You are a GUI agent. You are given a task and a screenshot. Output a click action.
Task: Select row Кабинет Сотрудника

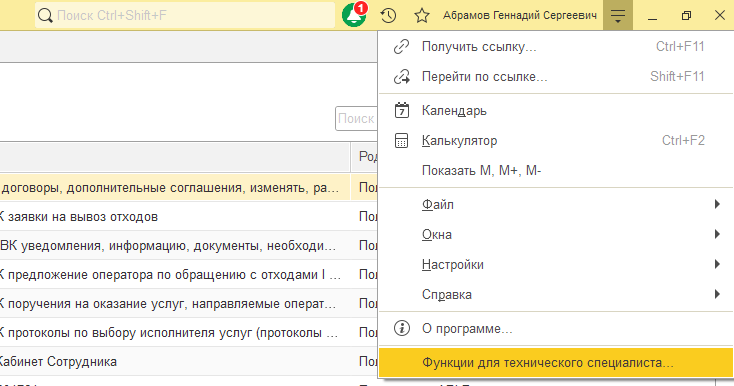click(189, 362)
